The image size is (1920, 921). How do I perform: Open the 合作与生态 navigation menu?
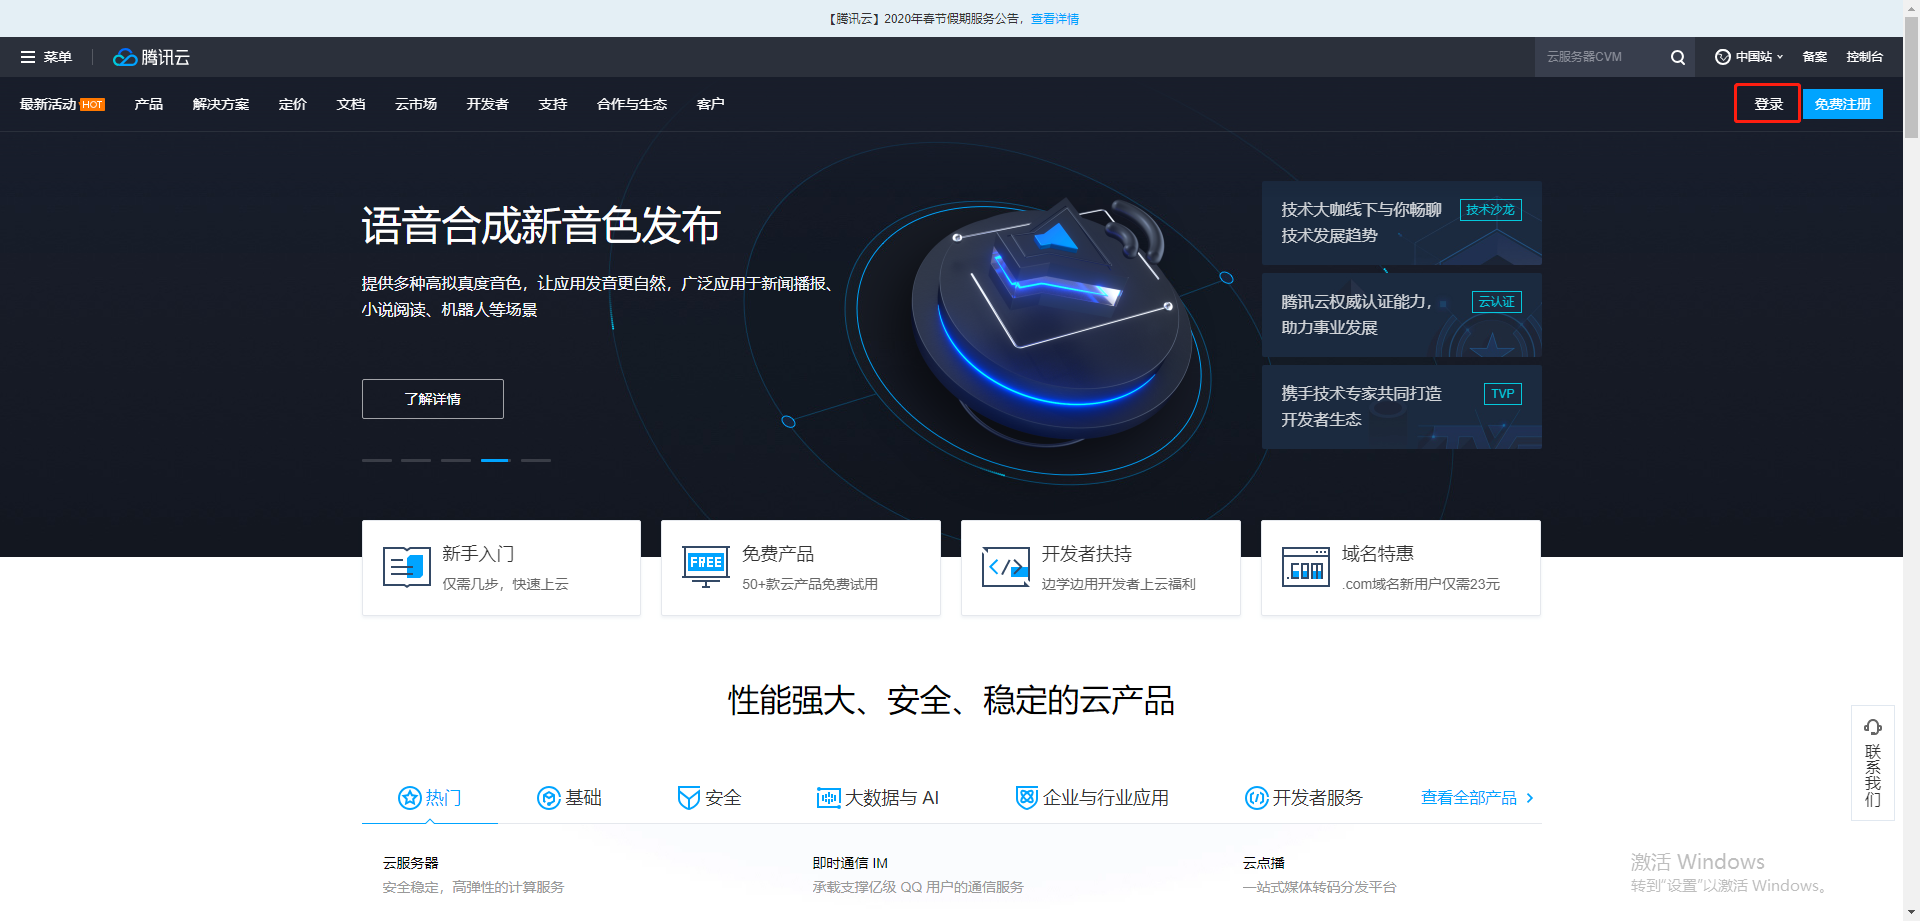[x=632, y=104]
